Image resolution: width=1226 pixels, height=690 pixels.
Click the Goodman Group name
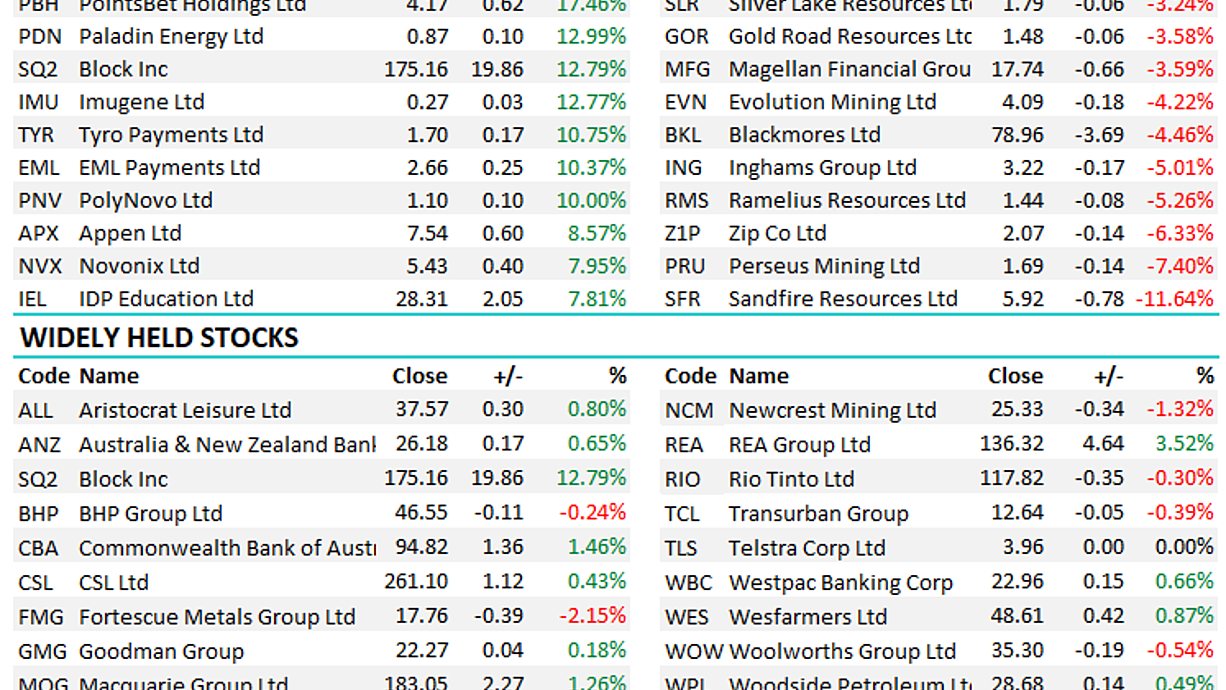pos(161,652)
